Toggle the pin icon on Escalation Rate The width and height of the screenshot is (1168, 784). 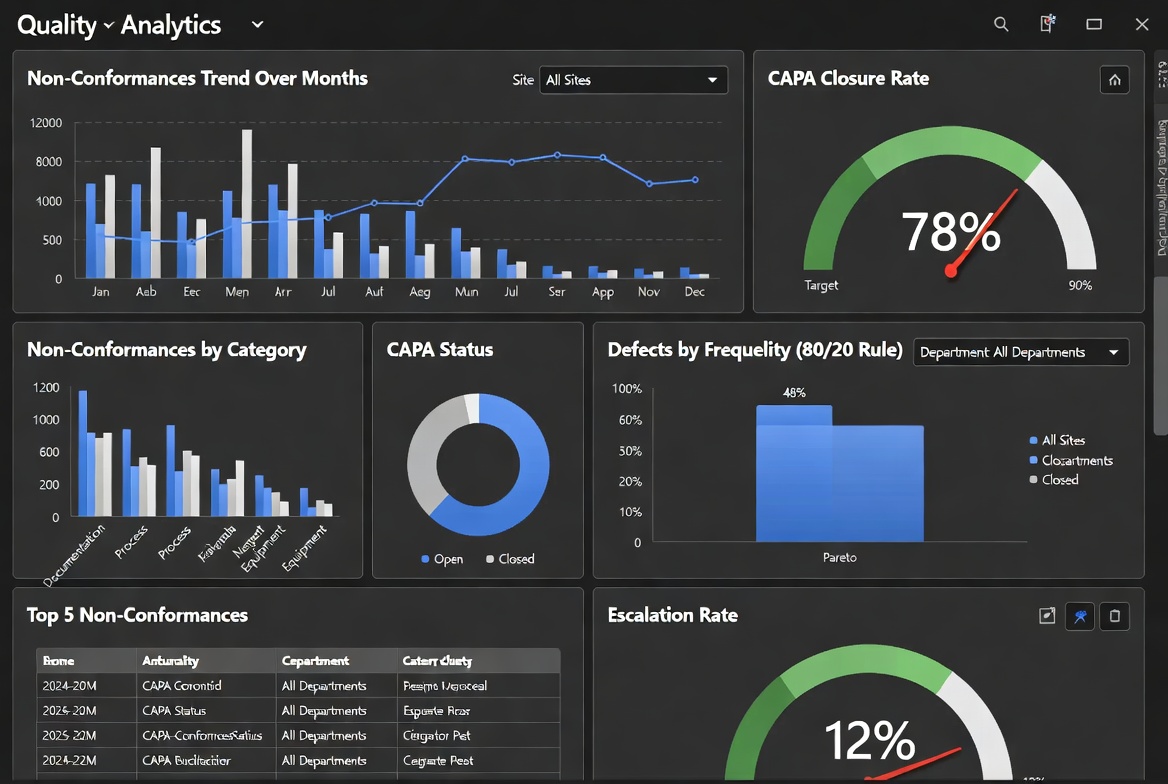click(1079, 616)
